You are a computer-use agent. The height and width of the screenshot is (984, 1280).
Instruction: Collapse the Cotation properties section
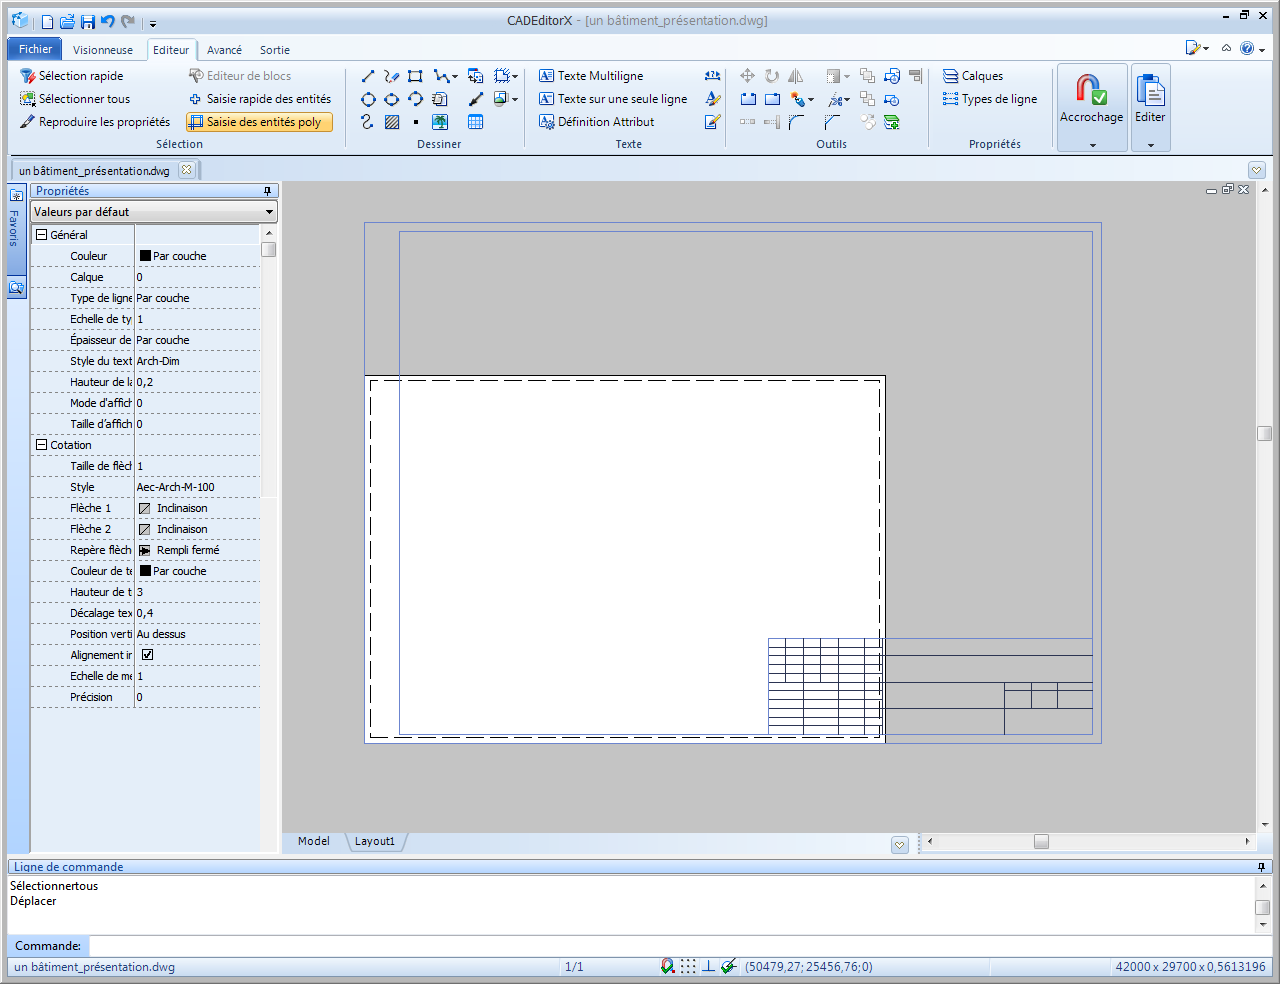pos(42,445)
